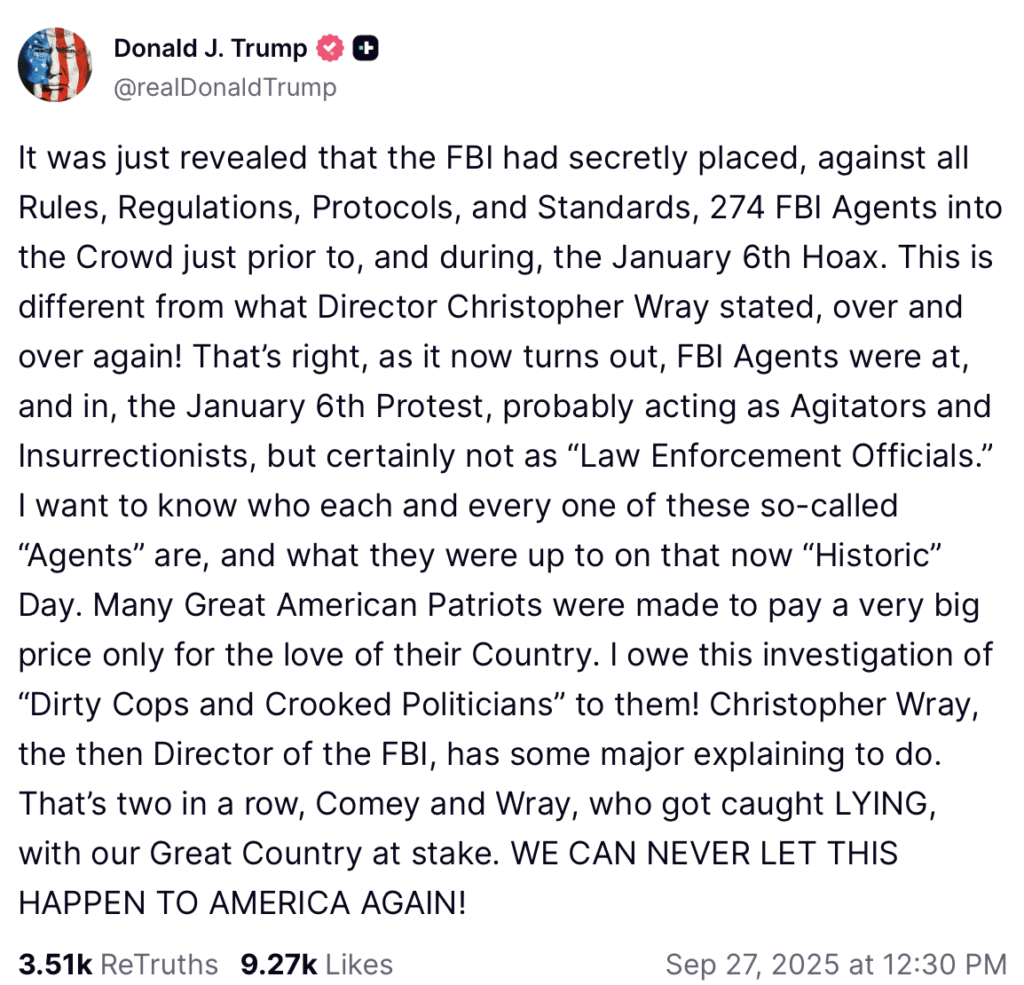Click the red verified badge icon
Screen dimensions: 1024x985
coord(330,48)
